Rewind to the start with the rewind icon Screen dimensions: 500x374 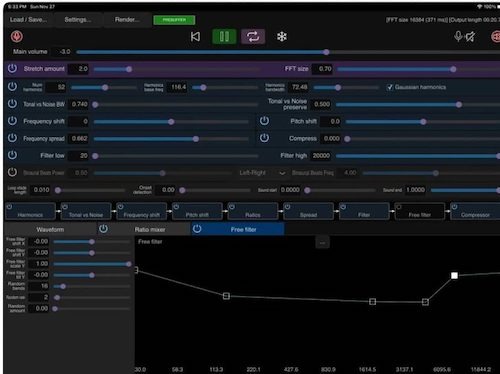pos(195,36)
